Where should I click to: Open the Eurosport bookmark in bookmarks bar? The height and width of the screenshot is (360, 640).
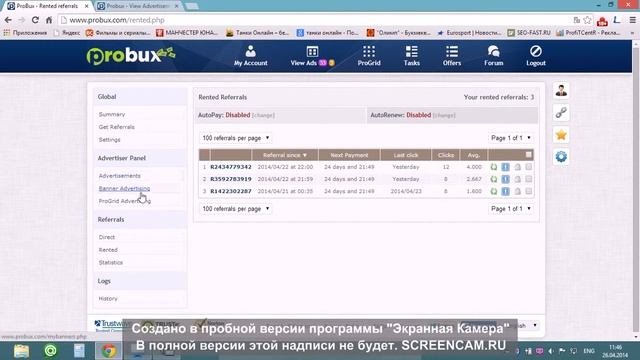click(x=469, y=33)
